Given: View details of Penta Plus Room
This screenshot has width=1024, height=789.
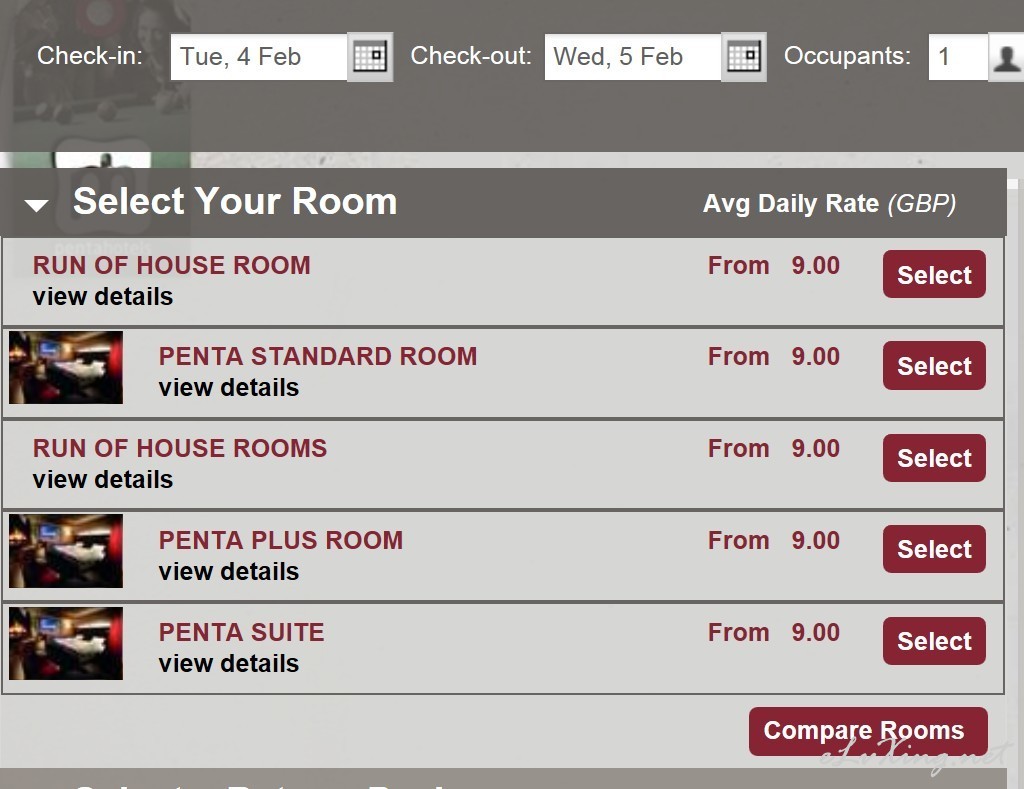Looking at the screenshot, I should tap(229, 572).
